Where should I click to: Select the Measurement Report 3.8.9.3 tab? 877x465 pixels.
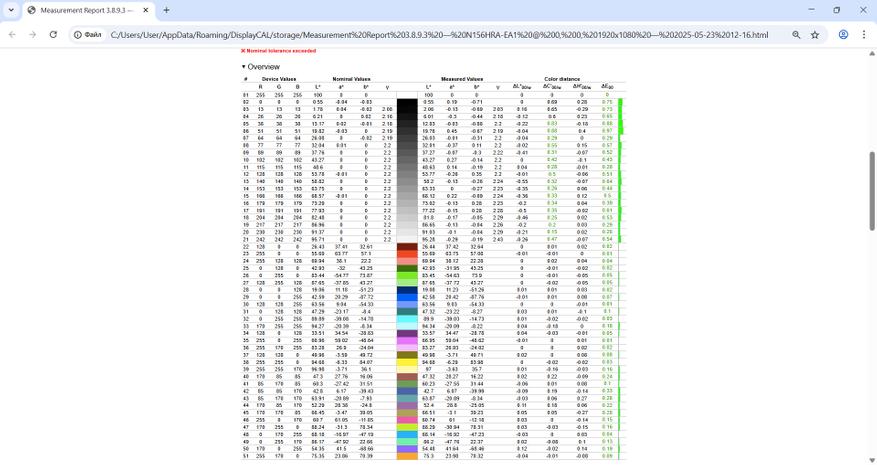click(x=88, y=10)
